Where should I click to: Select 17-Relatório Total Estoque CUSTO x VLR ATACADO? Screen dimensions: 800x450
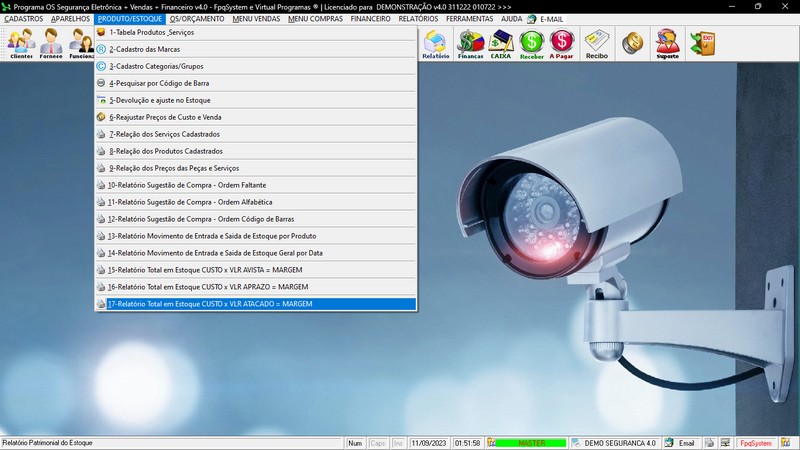[256, 304]
